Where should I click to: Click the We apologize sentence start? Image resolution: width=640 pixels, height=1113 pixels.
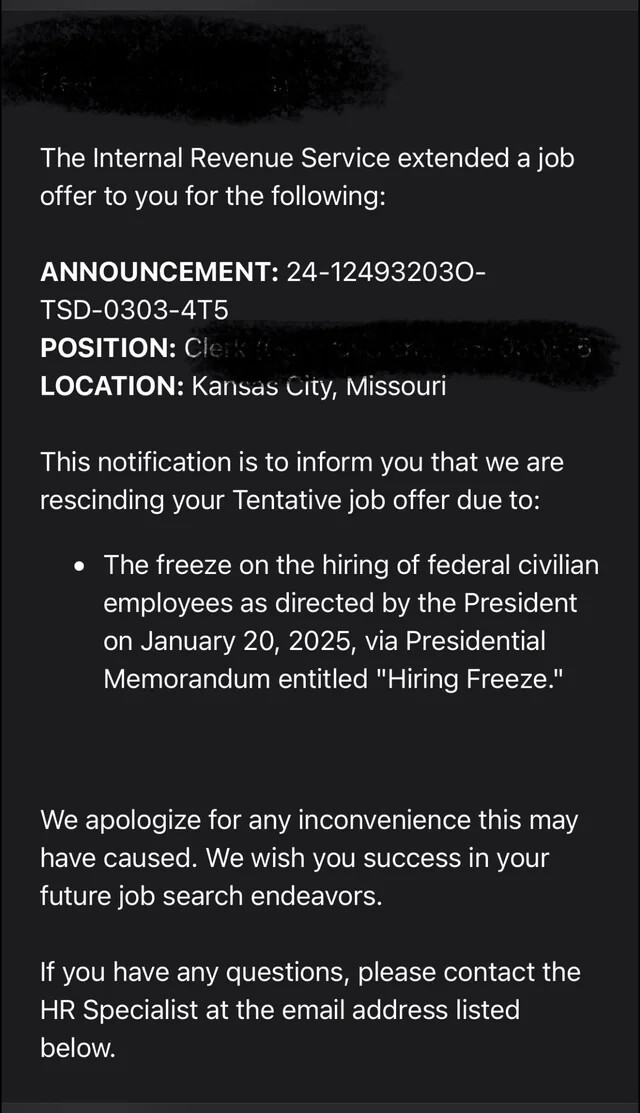click(x=116, y=820)
